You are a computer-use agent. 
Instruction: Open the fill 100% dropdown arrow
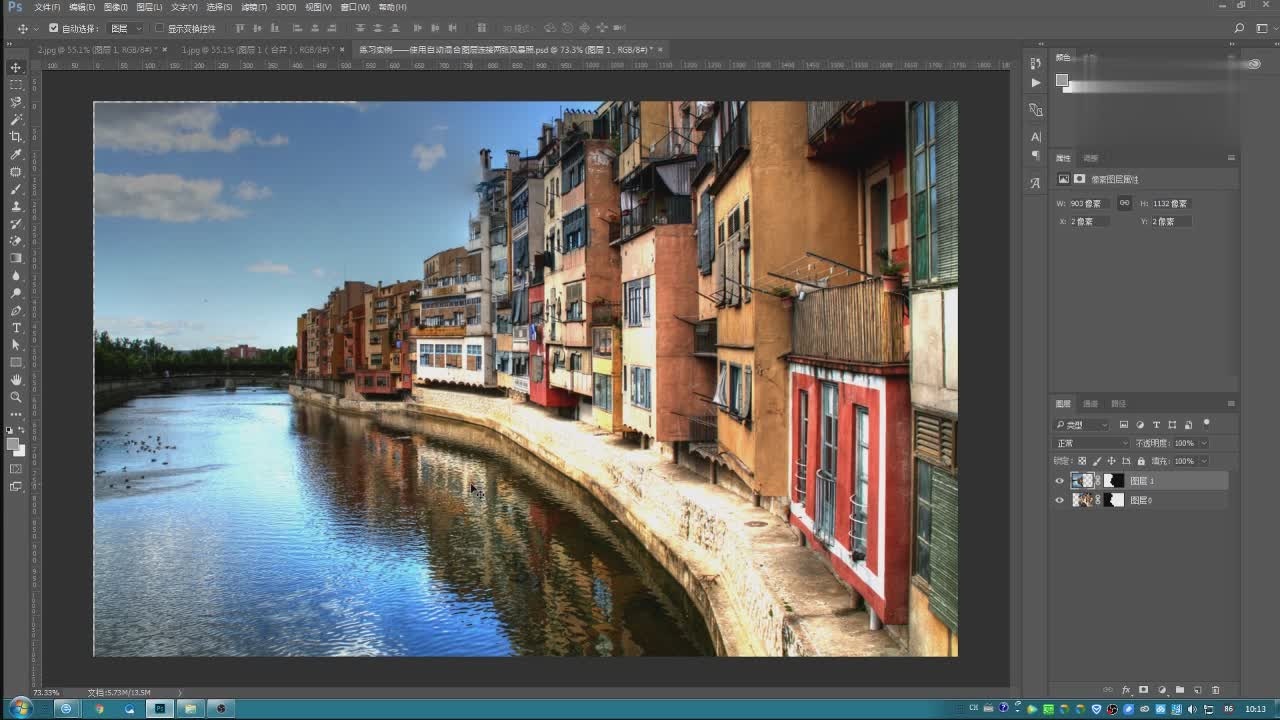1204,461
